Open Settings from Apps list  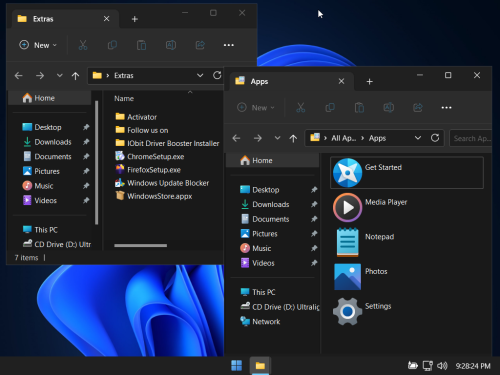tap(407, 311)
